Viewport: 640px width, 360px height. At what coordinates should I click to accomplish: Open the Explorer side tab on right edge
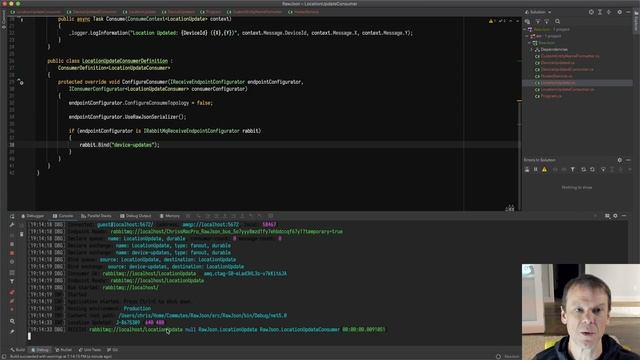(x=636, y=21)
